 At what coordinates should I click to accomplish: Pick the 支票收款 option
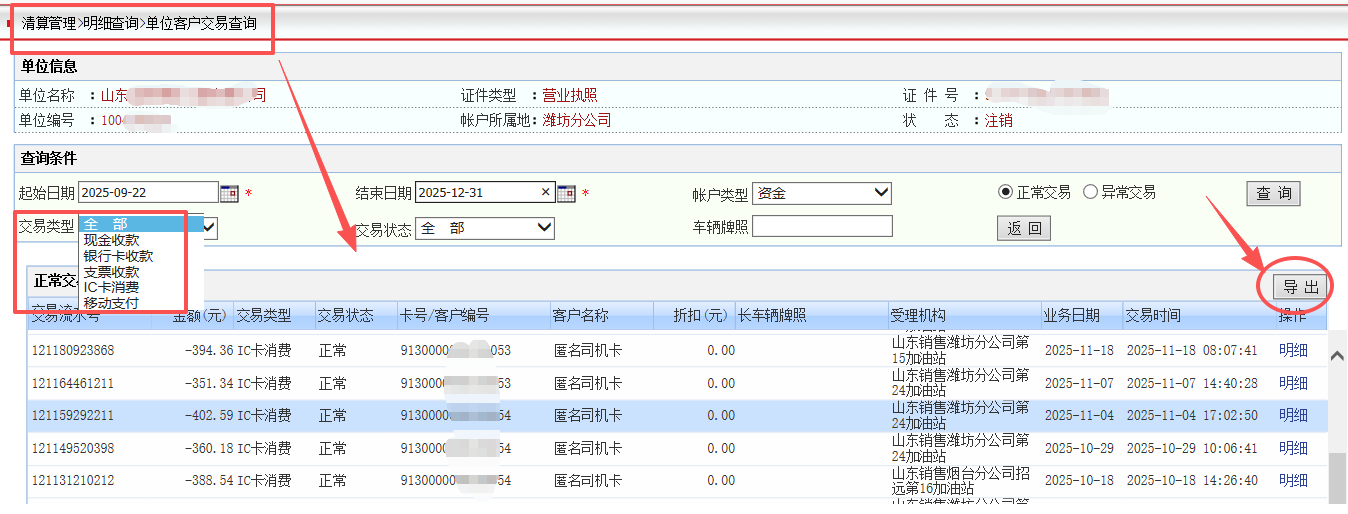click(x=111, y=272)
